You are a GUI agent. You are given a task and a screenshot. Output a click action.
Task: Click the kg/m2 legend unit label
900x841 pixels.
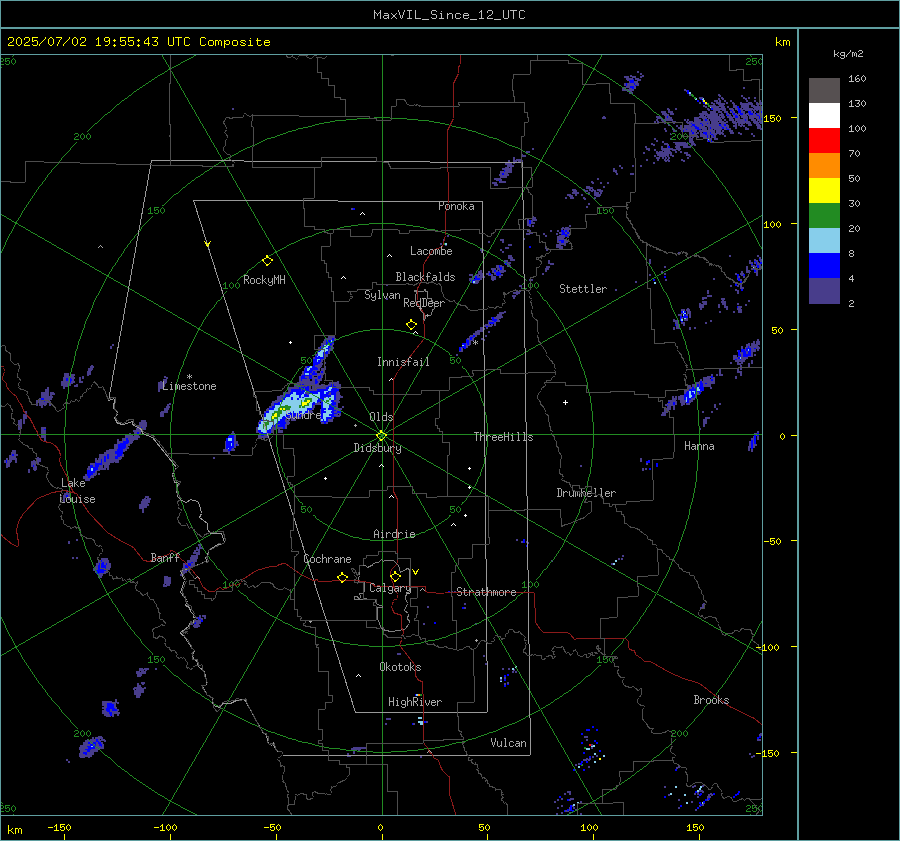coord(848,54)
